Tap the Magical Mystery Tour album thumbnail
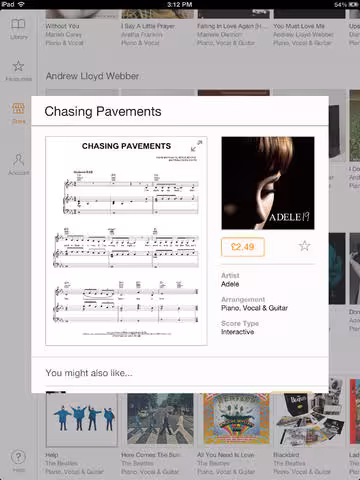This screenshot has width=360, height=480. click(x=236, y=419)
